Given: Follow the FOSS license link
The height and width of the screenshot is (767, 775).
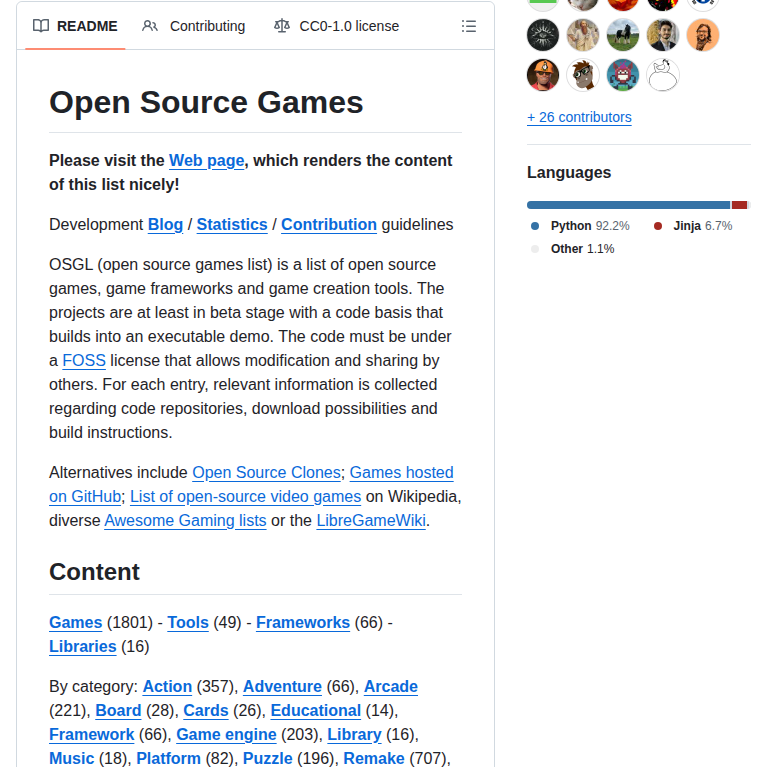Looking at the screenshot, I should pos(84,360).
